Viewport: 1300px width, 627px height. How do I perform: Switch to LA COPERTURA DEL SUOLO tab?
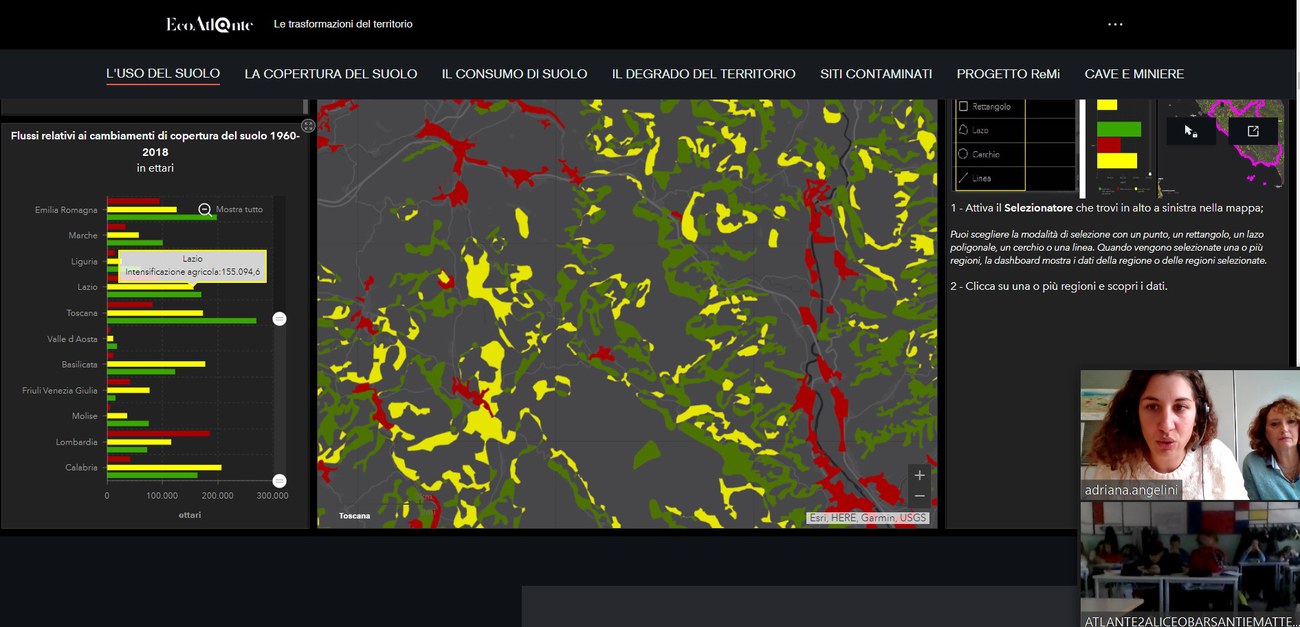click(x=330, y=74)
